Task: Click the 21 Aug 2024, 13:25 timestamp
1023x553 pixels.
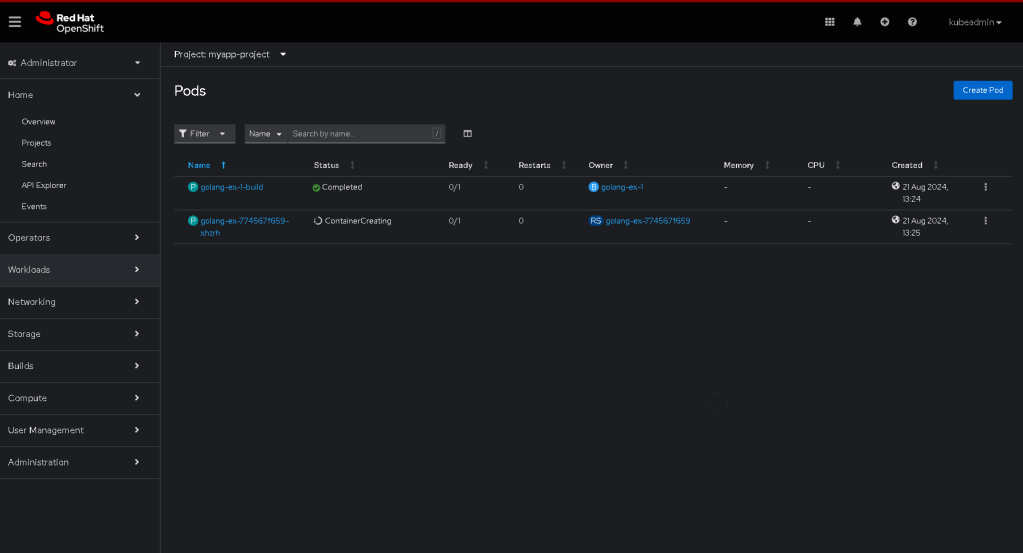Action: (925, 227)
